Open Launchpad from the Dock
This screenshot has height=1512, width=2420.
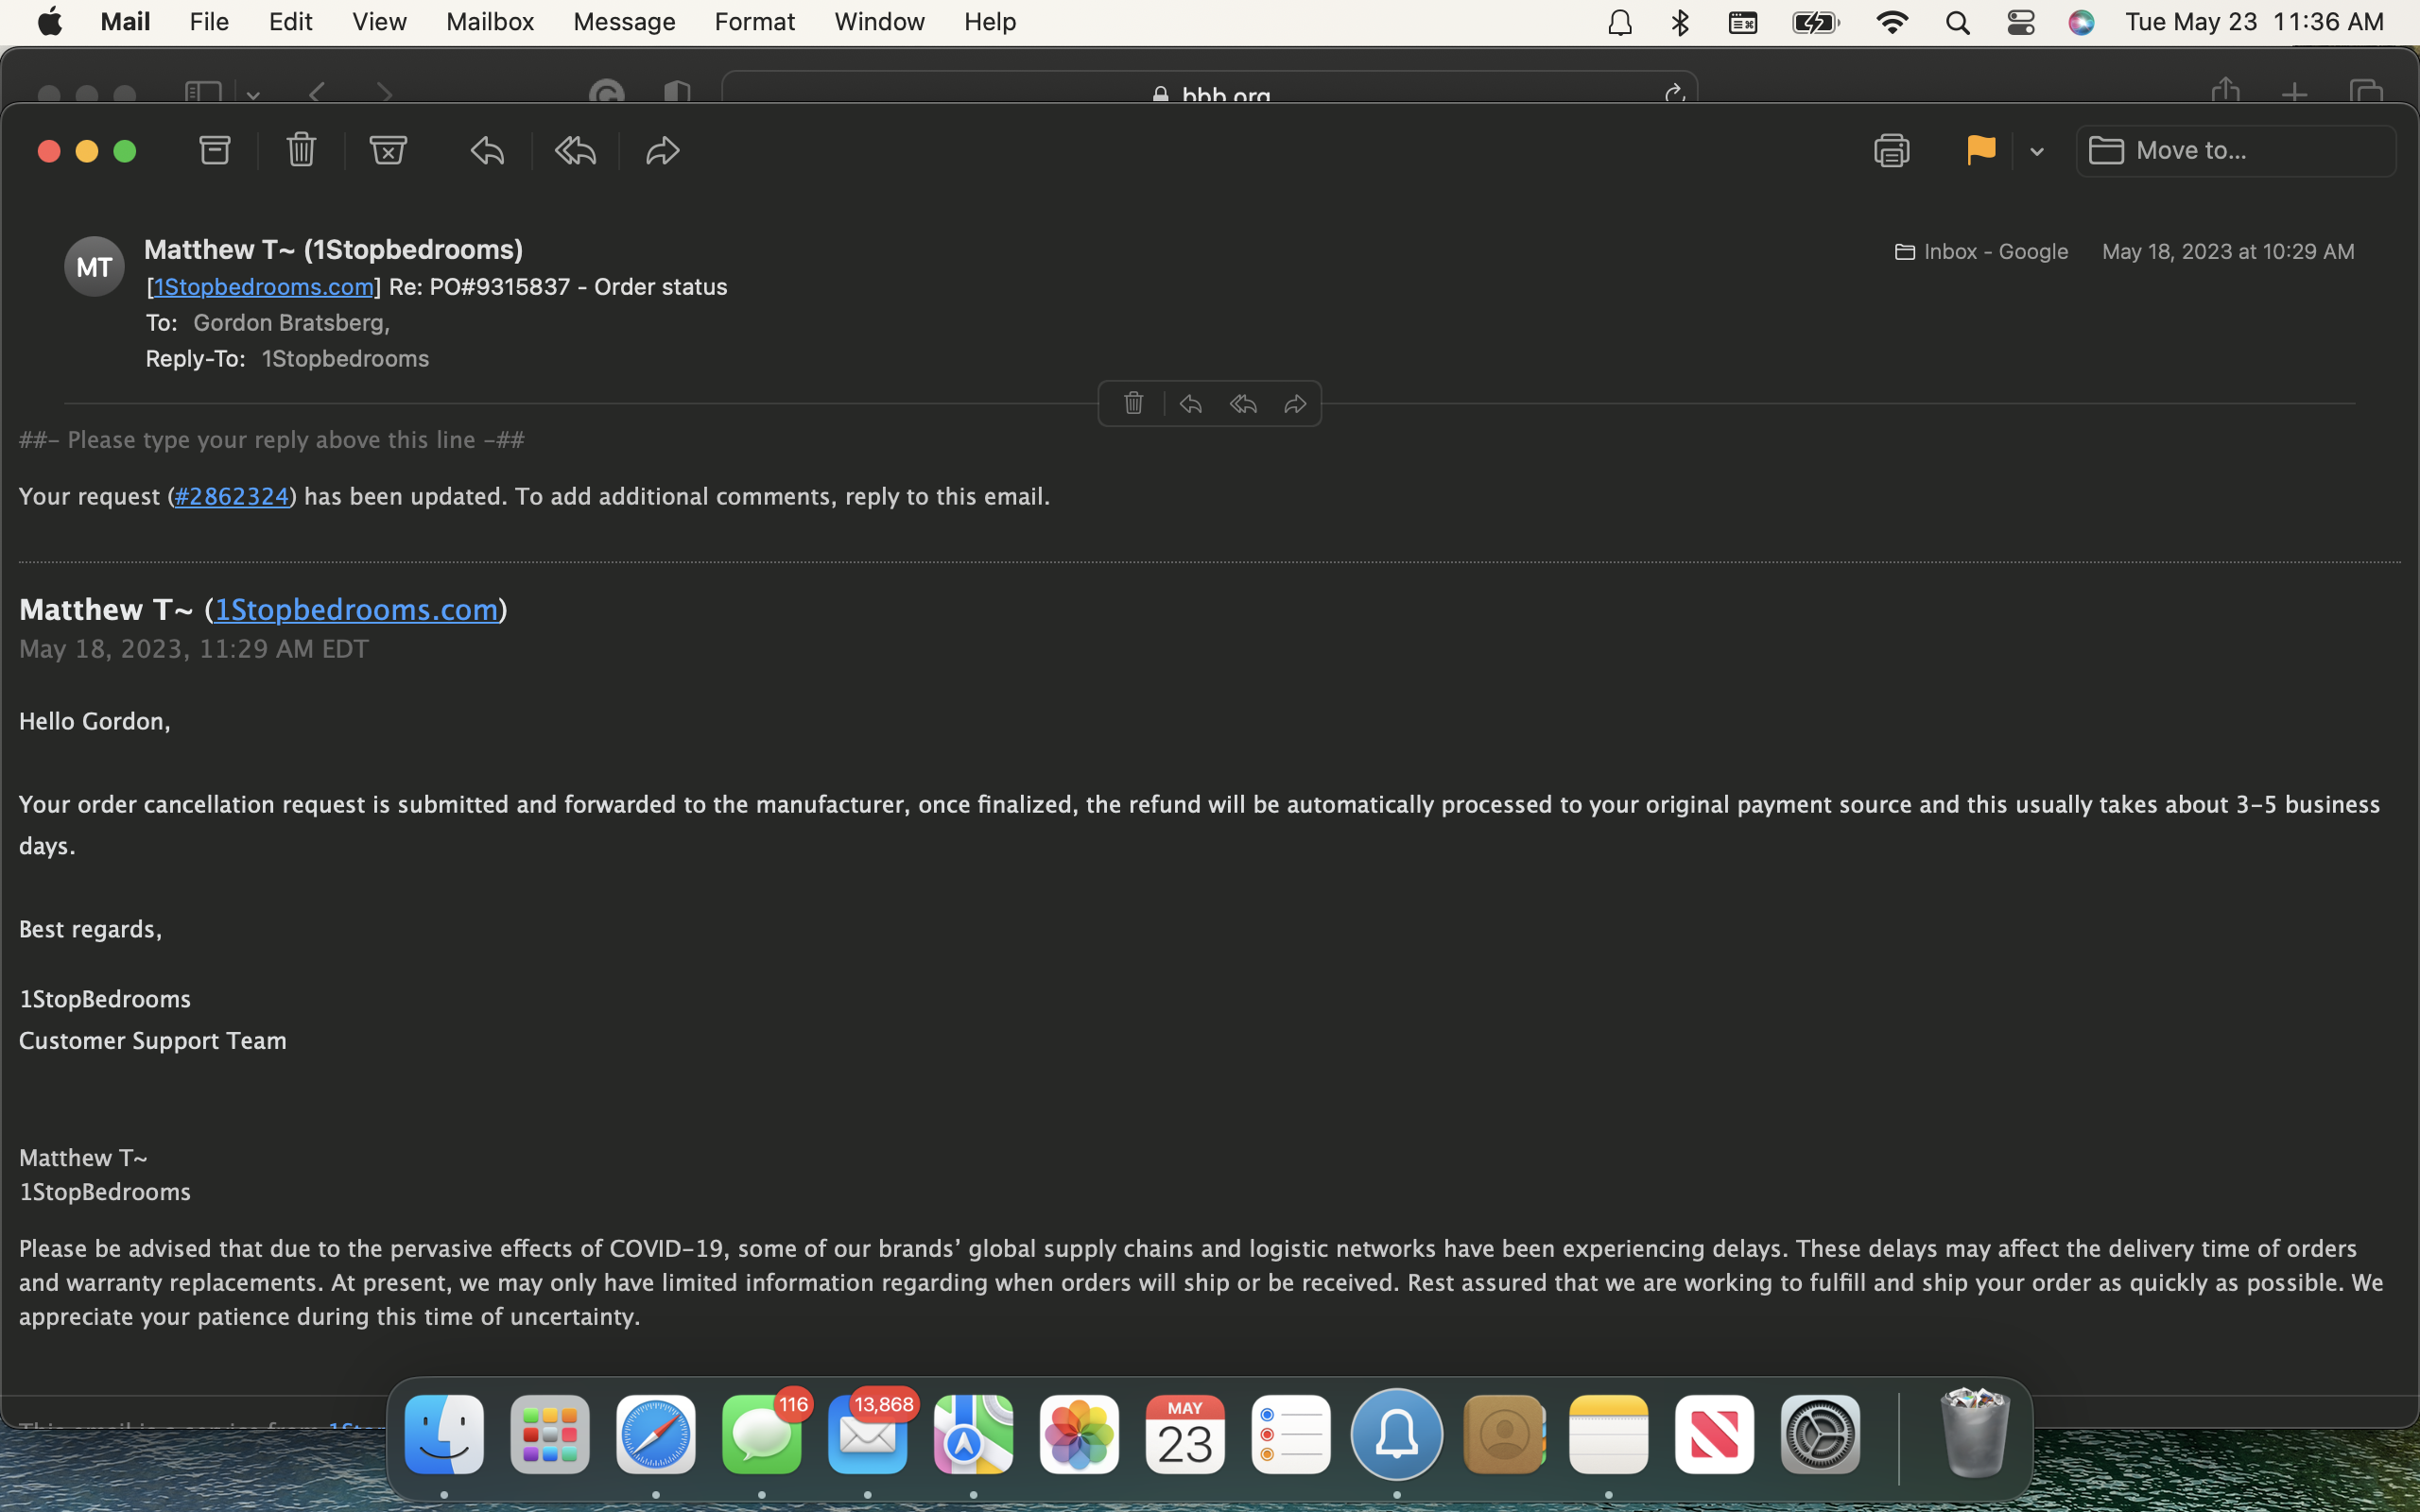(x=550, y=1434)
